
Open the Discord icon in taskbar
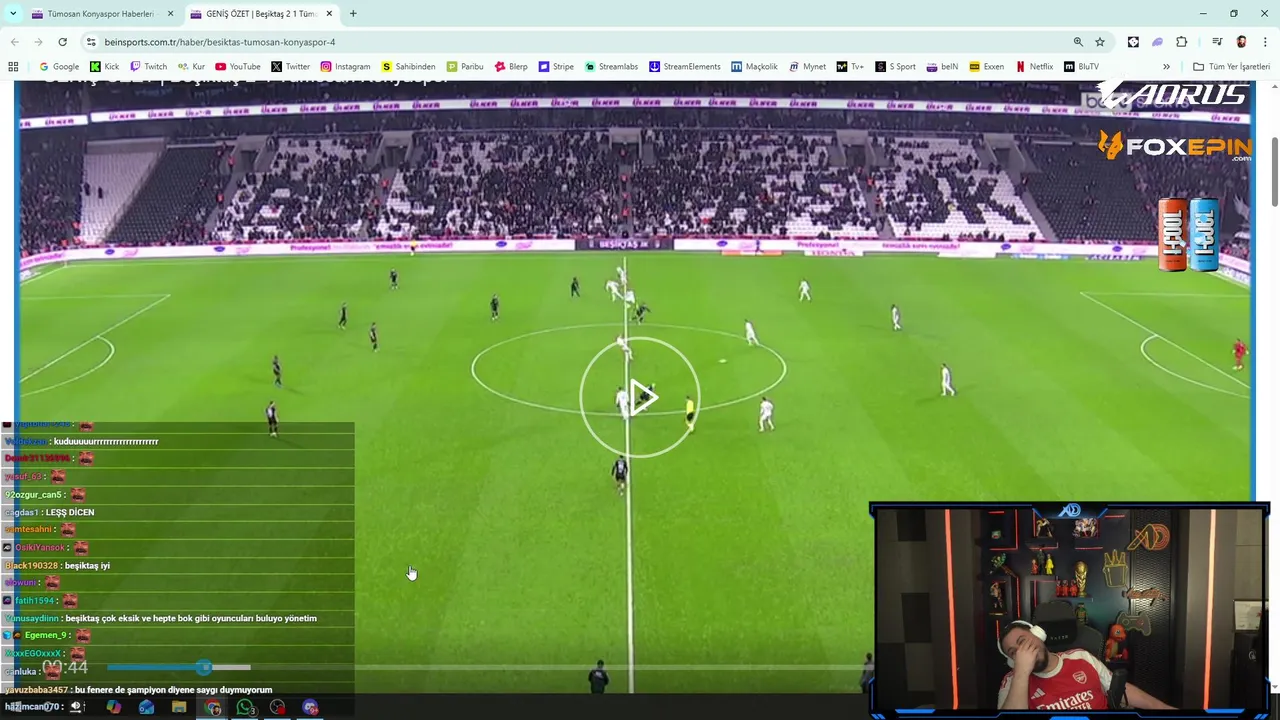point(311,707)
